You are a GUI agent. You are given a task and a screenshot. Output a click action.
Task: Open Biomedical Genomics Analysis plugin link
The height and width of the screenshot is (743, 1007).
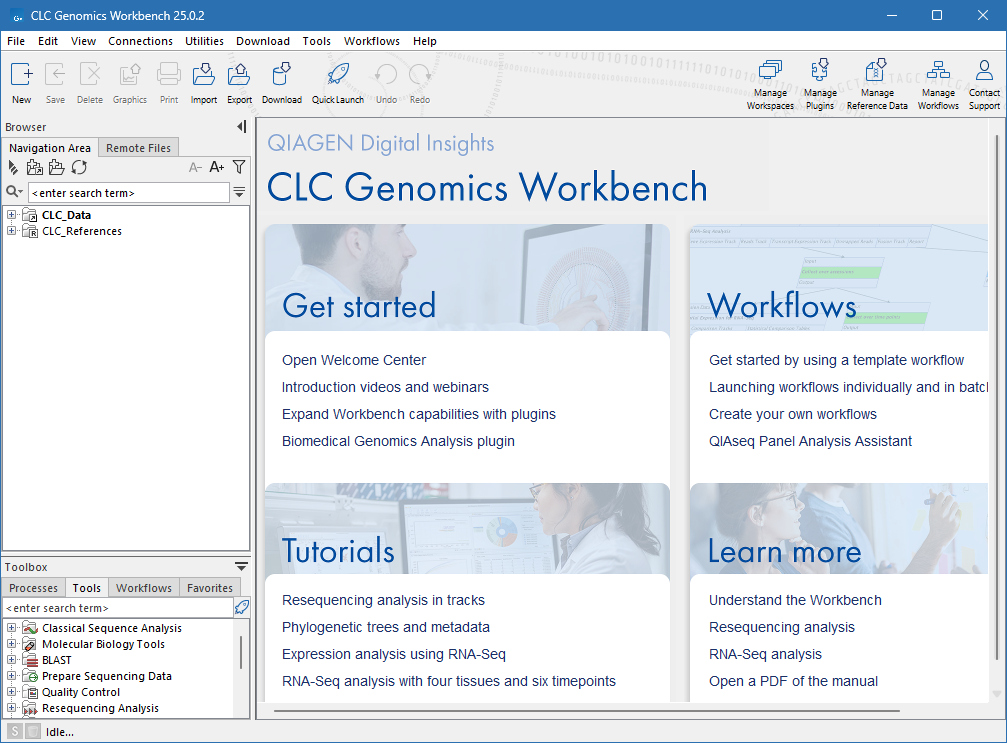[x=398, y=441]
